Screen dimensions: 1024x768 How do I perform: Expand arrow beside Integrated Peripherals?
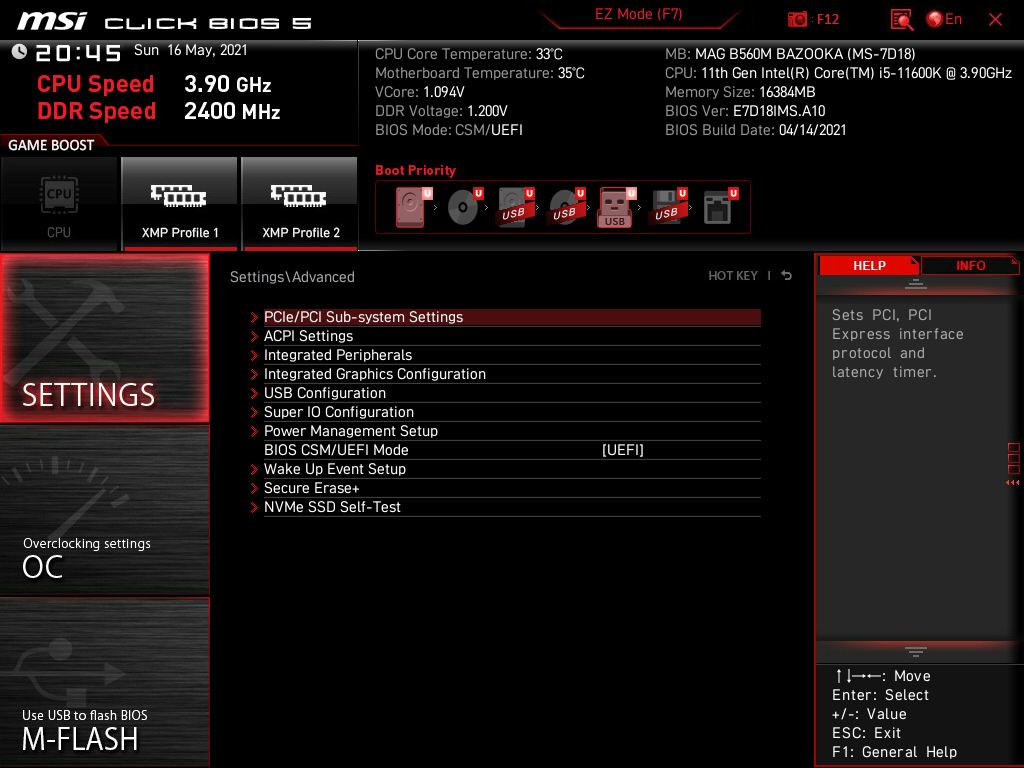[254, 355]
